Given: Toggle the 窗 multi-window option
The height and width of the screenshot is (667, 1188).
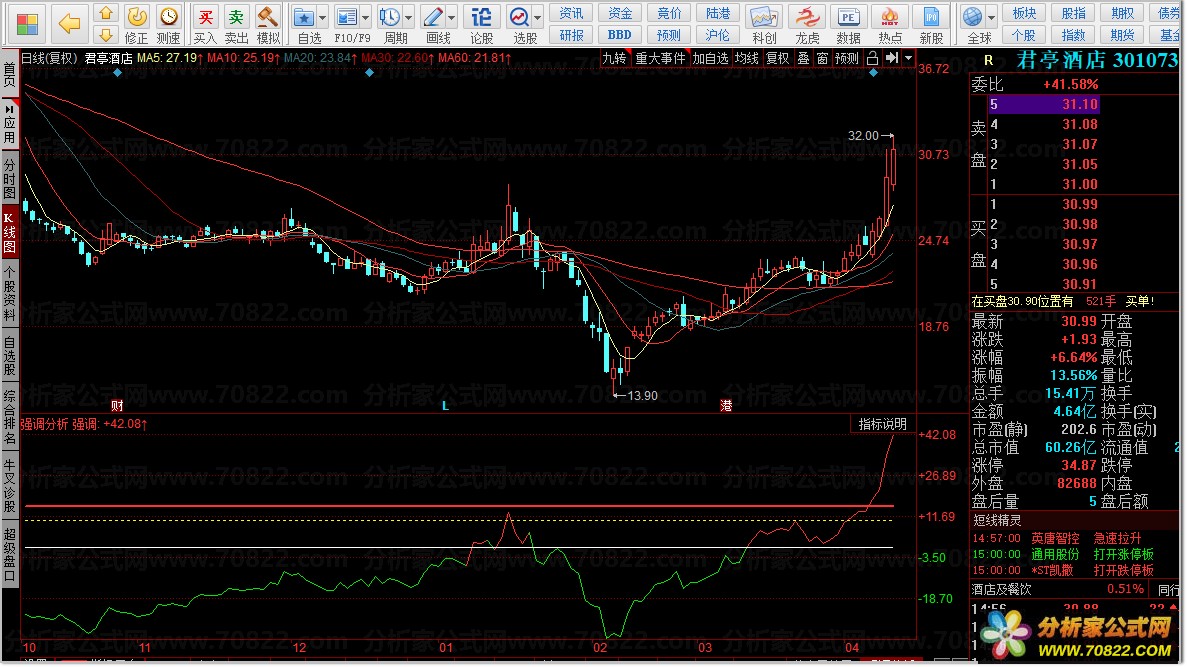Looking at the screenshot, I should [822, 58].
